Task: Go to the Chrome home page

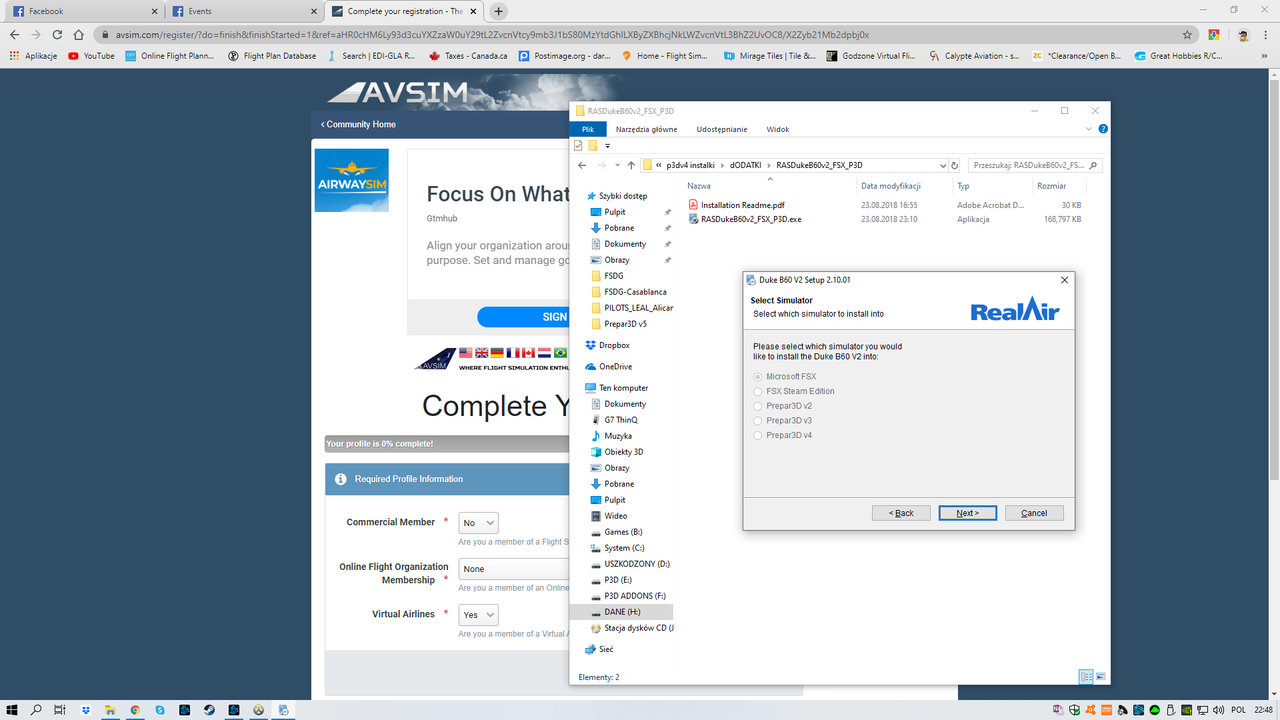Action: [x=78, y=34]
